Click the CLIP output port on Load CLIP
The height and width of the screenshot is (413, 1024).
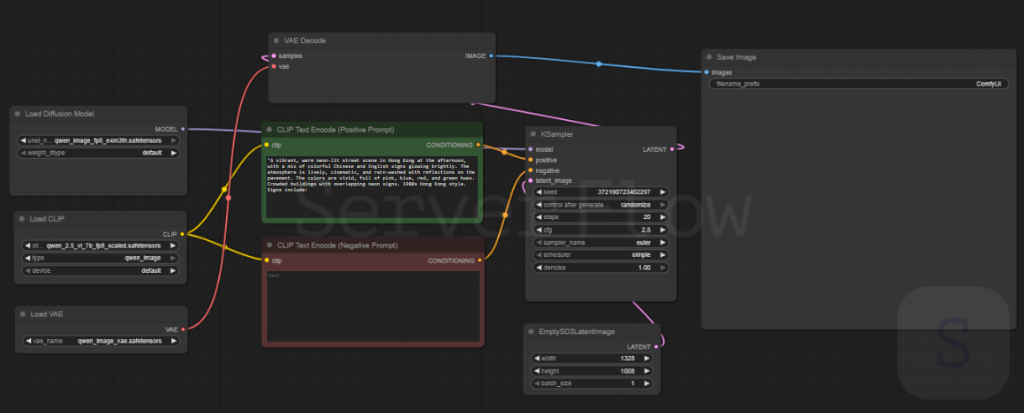[182, 234]
